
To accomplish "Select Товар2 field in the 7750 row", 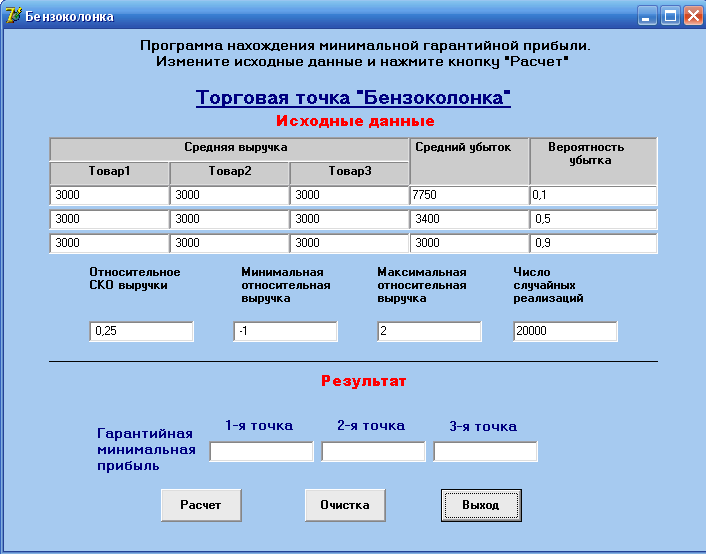I will pos(230,195).
